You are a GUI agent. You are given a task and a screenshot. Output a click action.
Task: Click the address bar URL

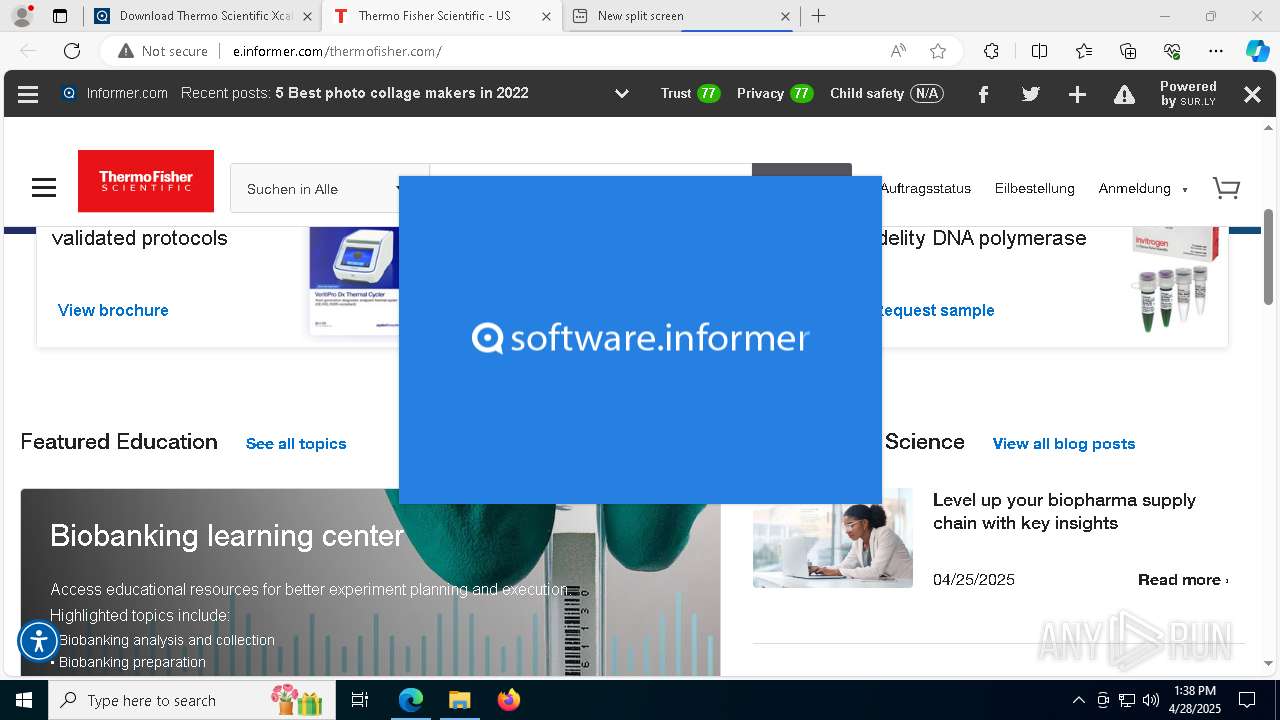337,51
